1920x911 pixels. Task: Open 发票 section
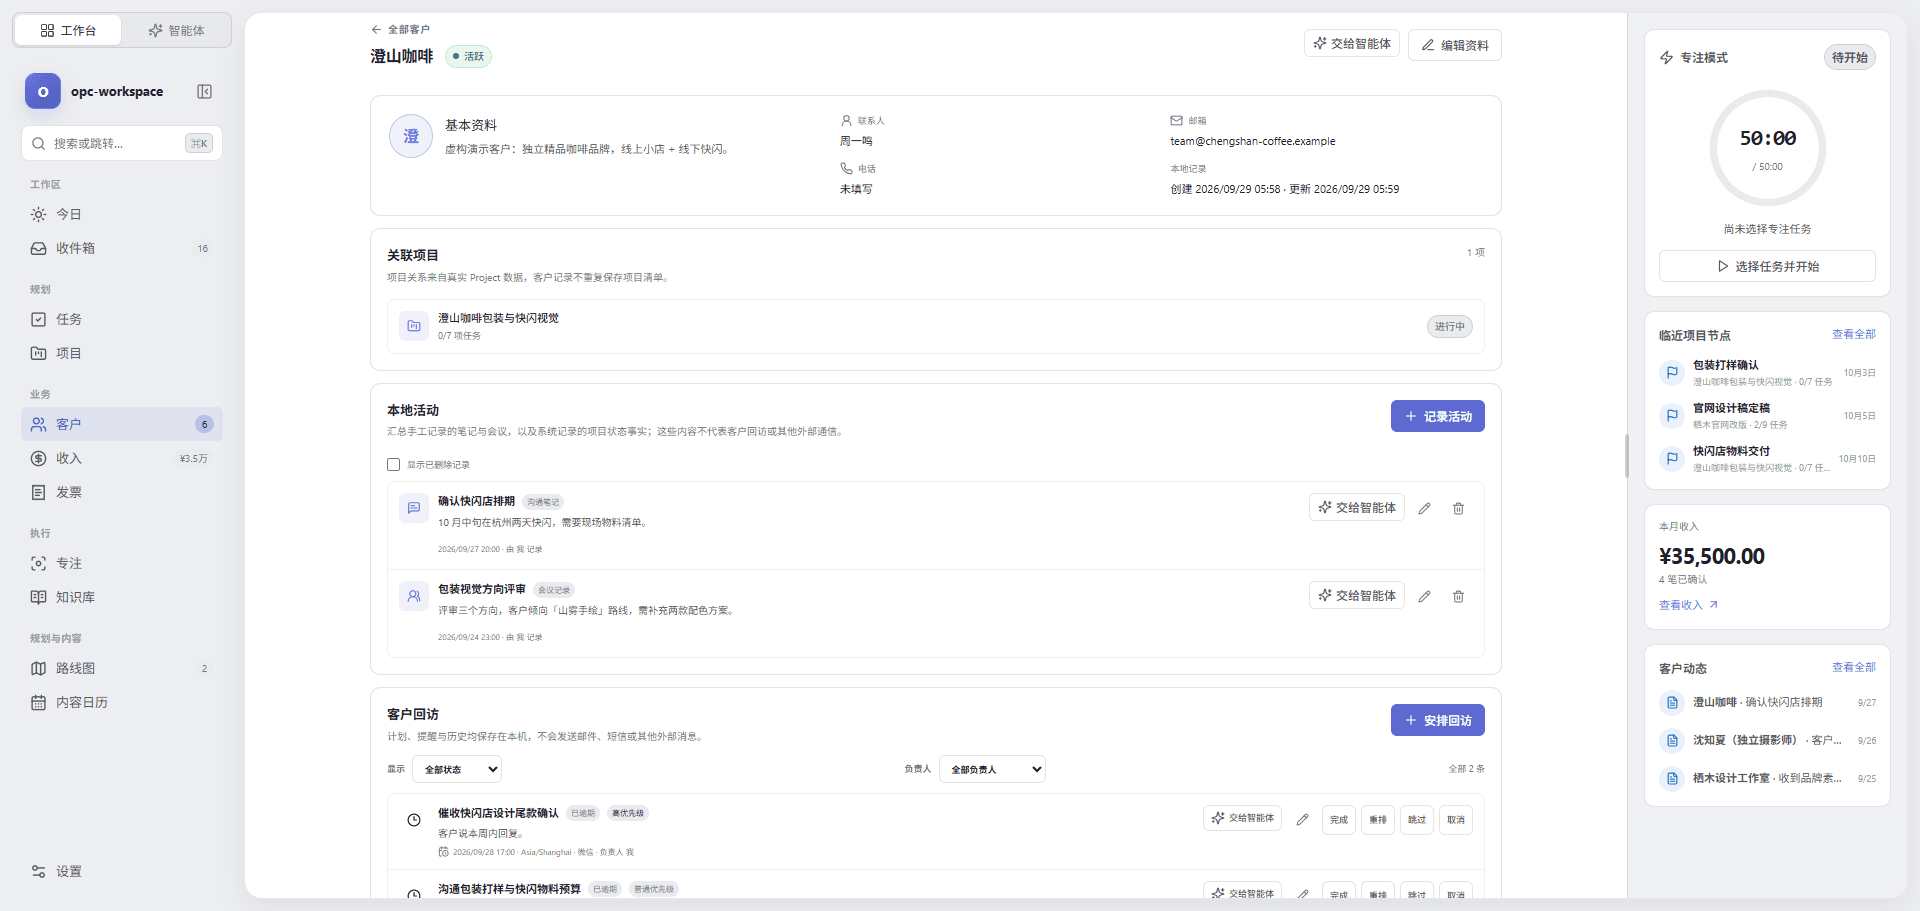[122, 492]
